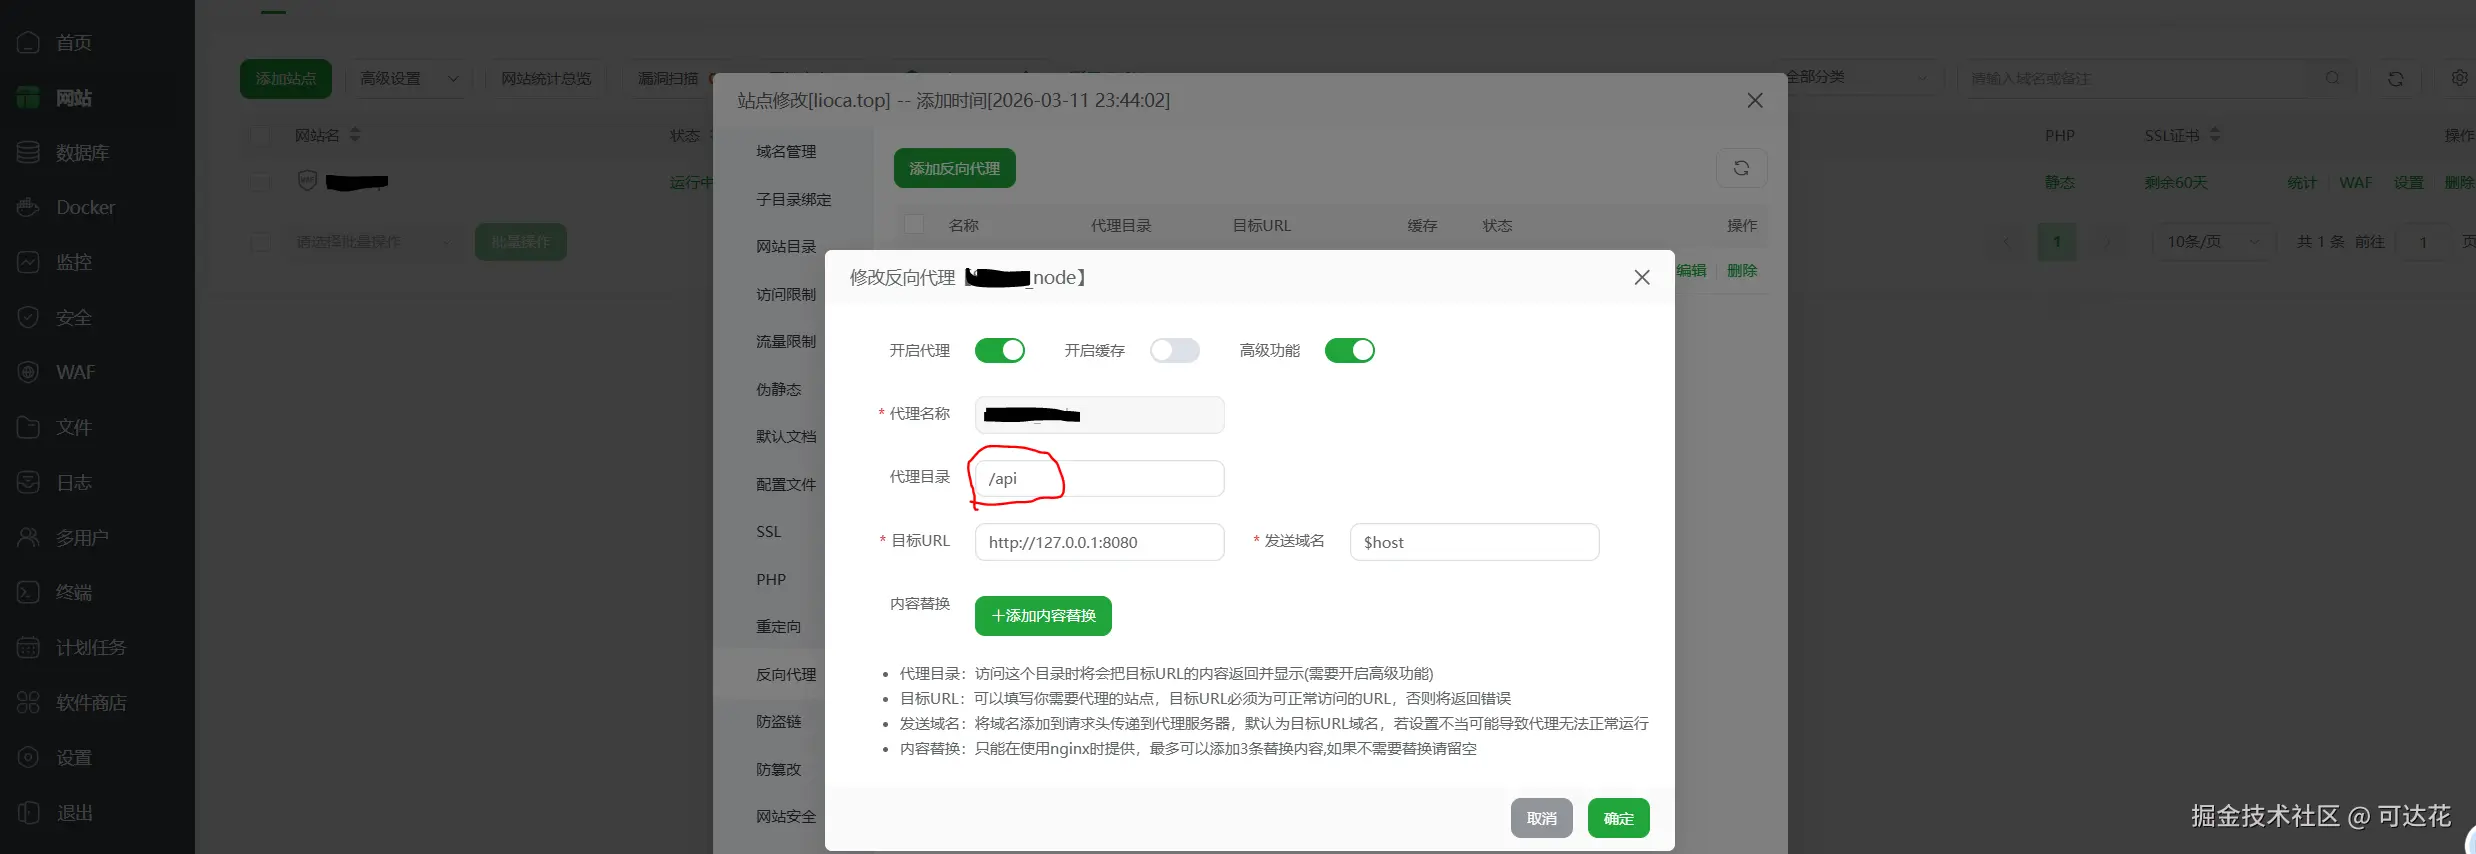Screen dimensions: 2476x854
Task: Click the 添加站点 button
Action: [x=285, y=78]
